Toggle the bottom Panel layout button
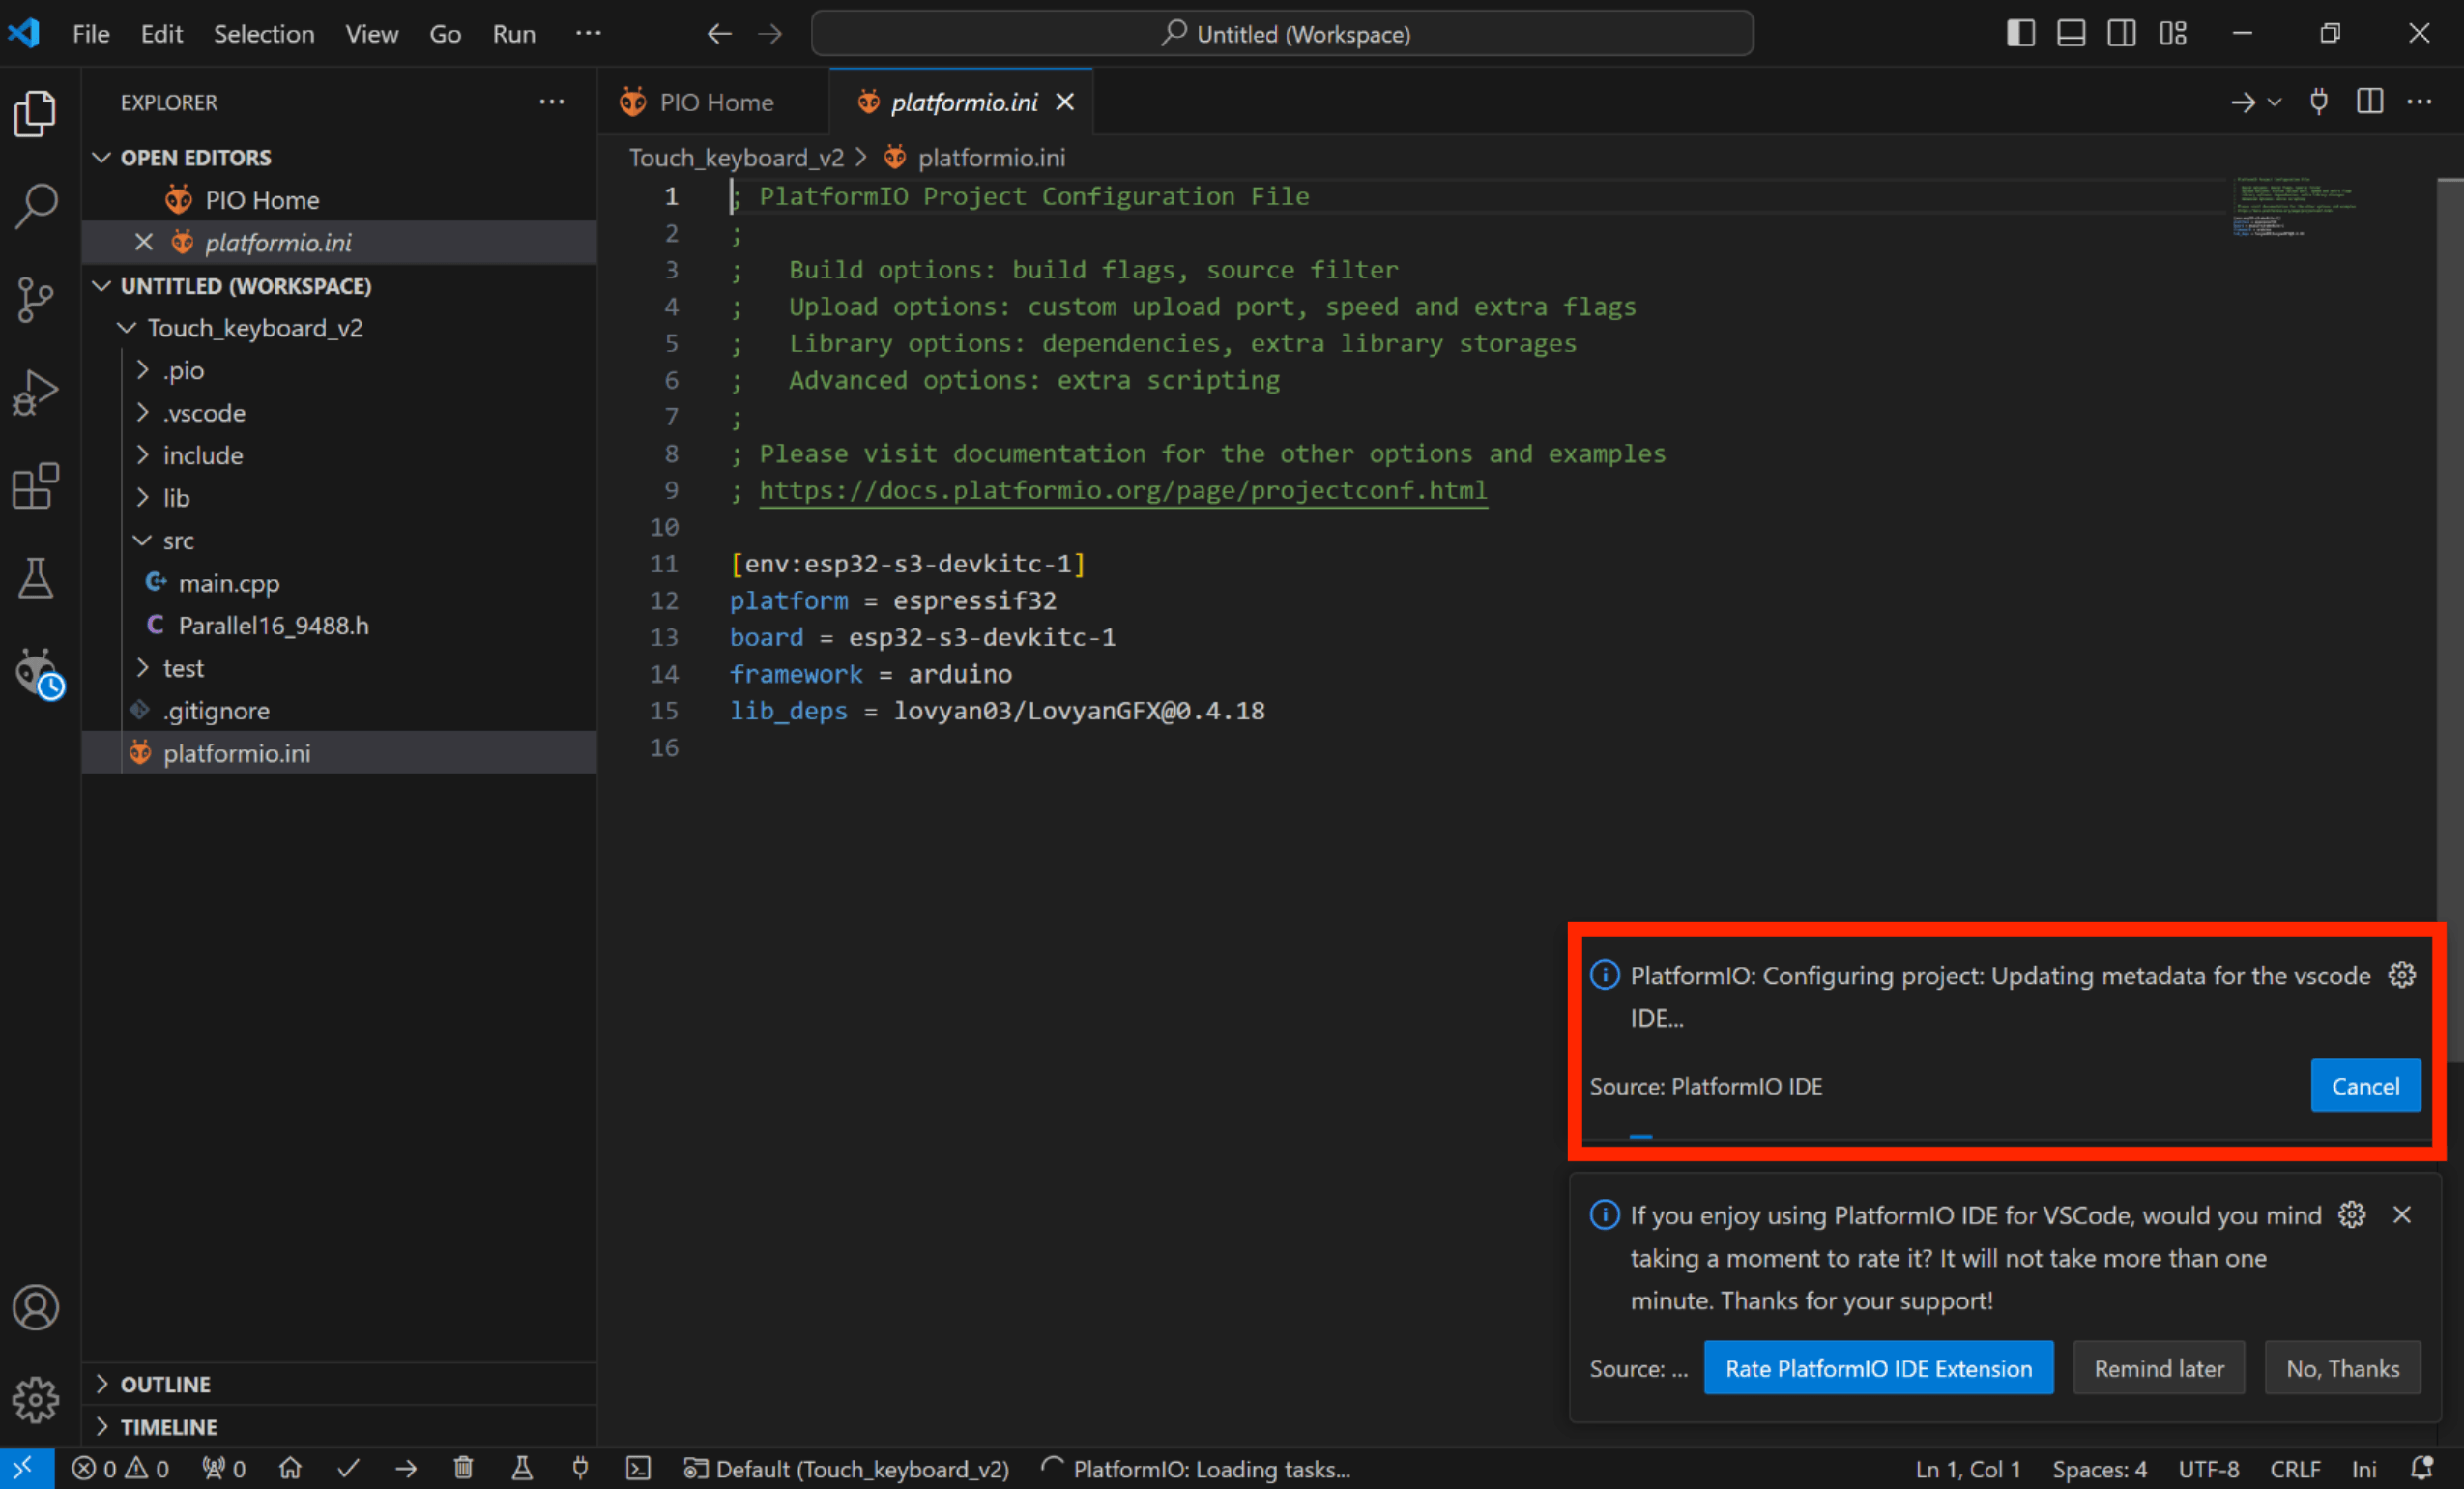This screenshot has width=2464, height=1489. (x=2071, y=33)
